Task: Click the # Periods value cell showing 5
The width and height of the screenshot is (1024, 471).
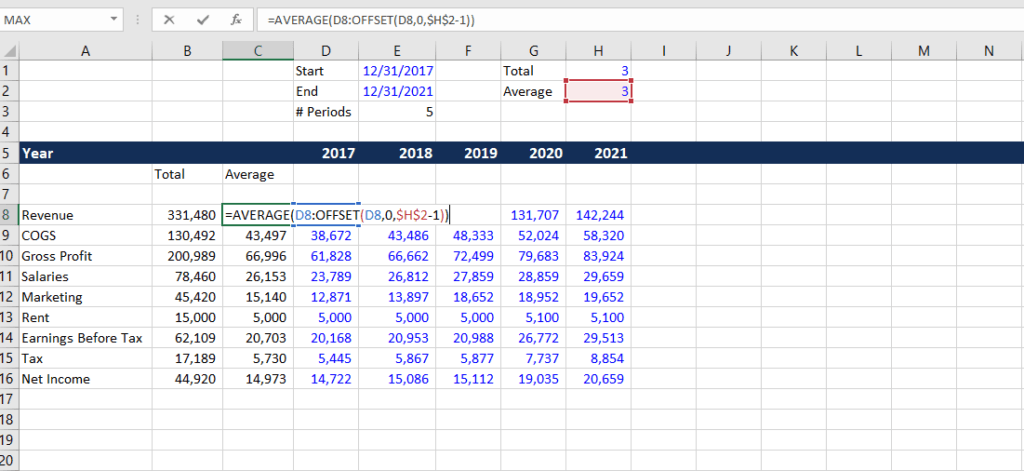Action: click(397, 112)
